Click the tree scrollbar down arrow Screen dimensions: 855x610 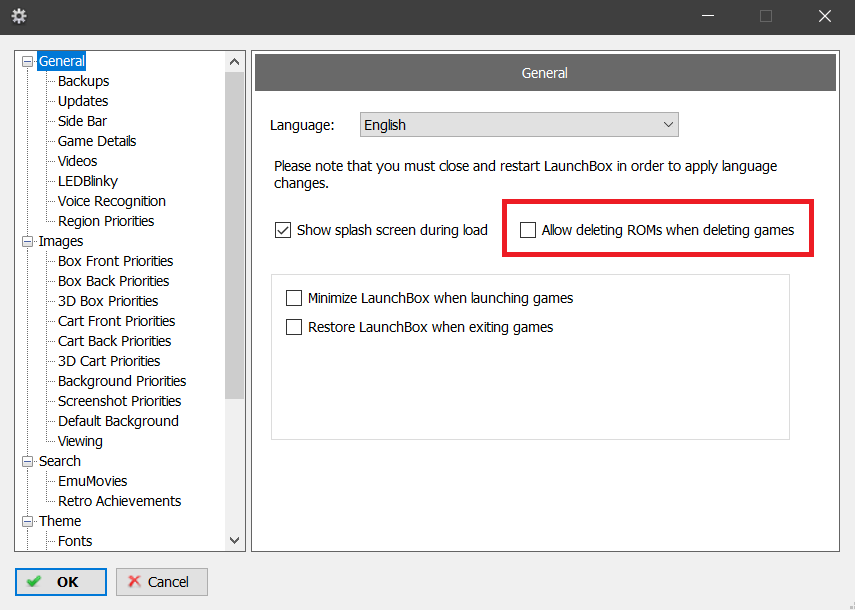234,540
